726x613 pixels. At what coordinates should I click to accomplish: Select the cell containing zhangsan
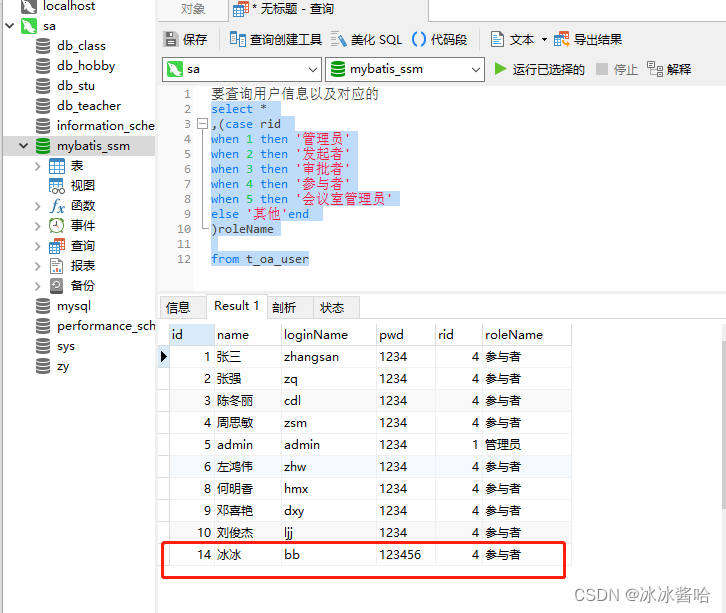329,357
